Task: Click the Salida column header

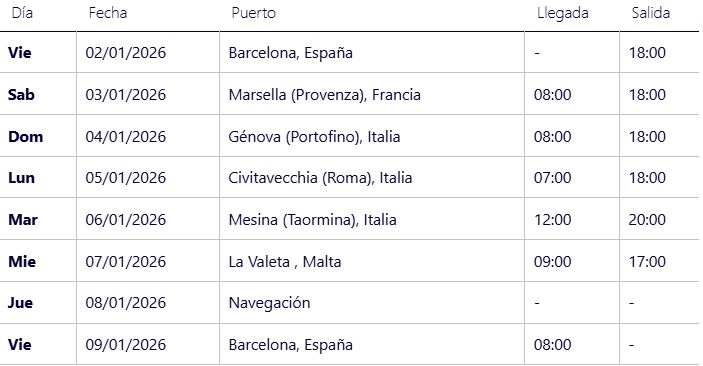Action: point(651,13)
